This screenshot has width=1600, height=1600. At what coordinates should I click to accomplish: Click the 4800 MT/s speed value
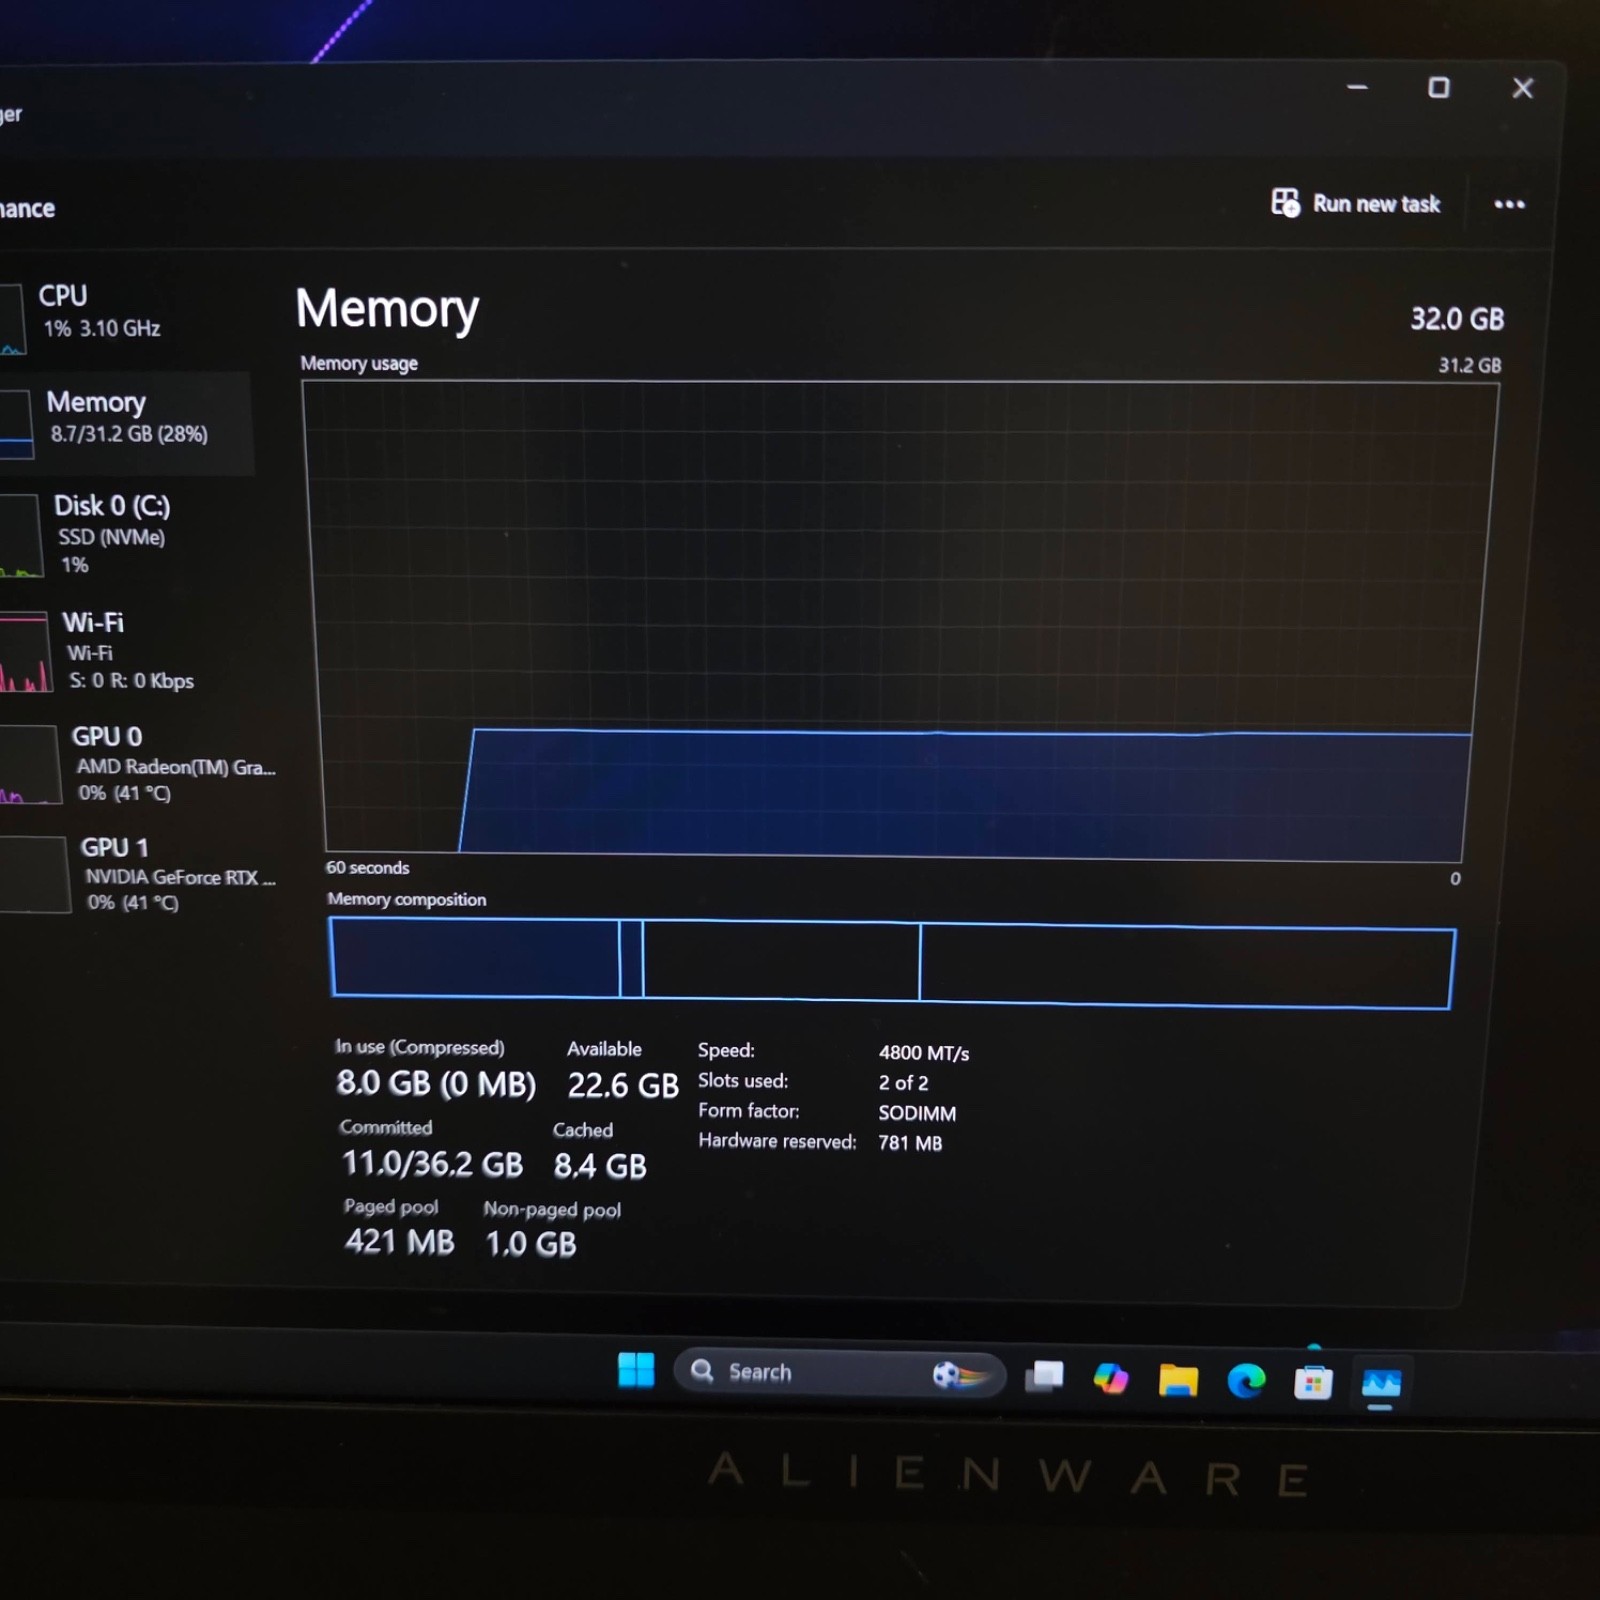click(x=924, y=1053)
